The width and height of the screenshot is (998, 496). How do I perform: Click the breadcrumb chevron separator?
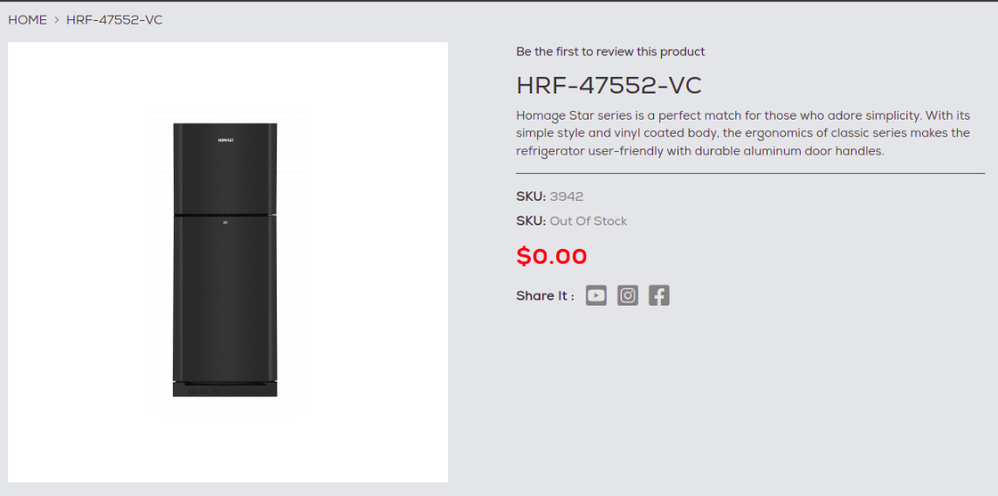(57, 20)
